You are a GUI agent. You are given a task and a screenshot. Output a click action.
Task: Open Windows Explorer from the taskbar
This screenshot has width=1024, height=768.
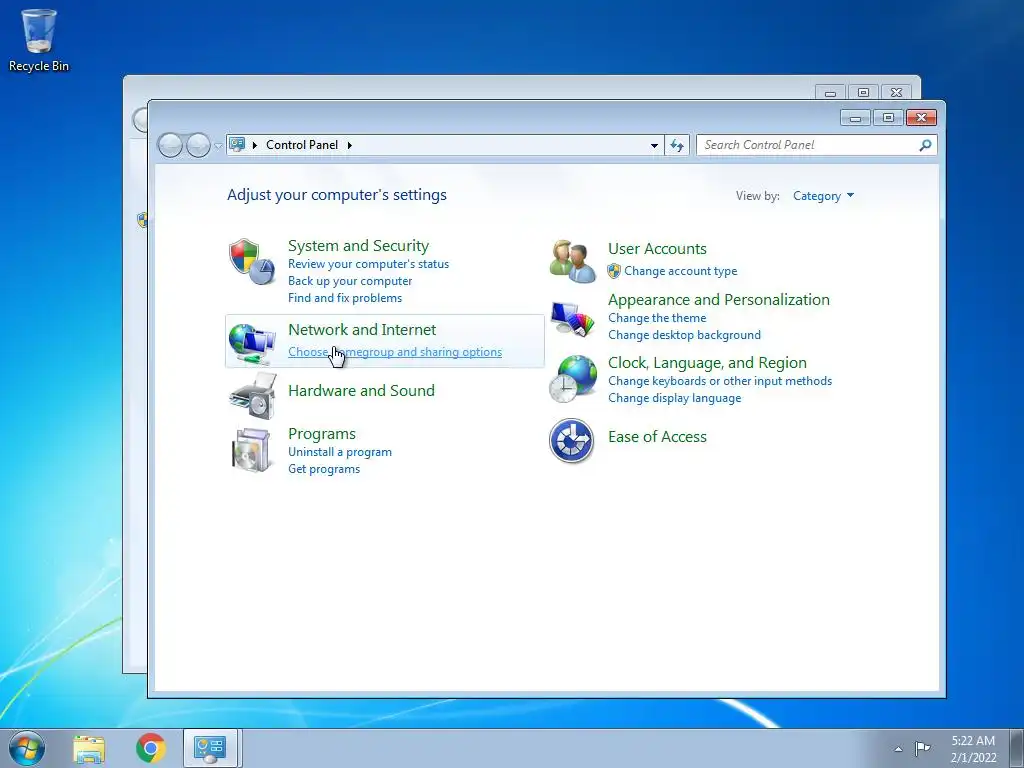click(x=89, y=748)
